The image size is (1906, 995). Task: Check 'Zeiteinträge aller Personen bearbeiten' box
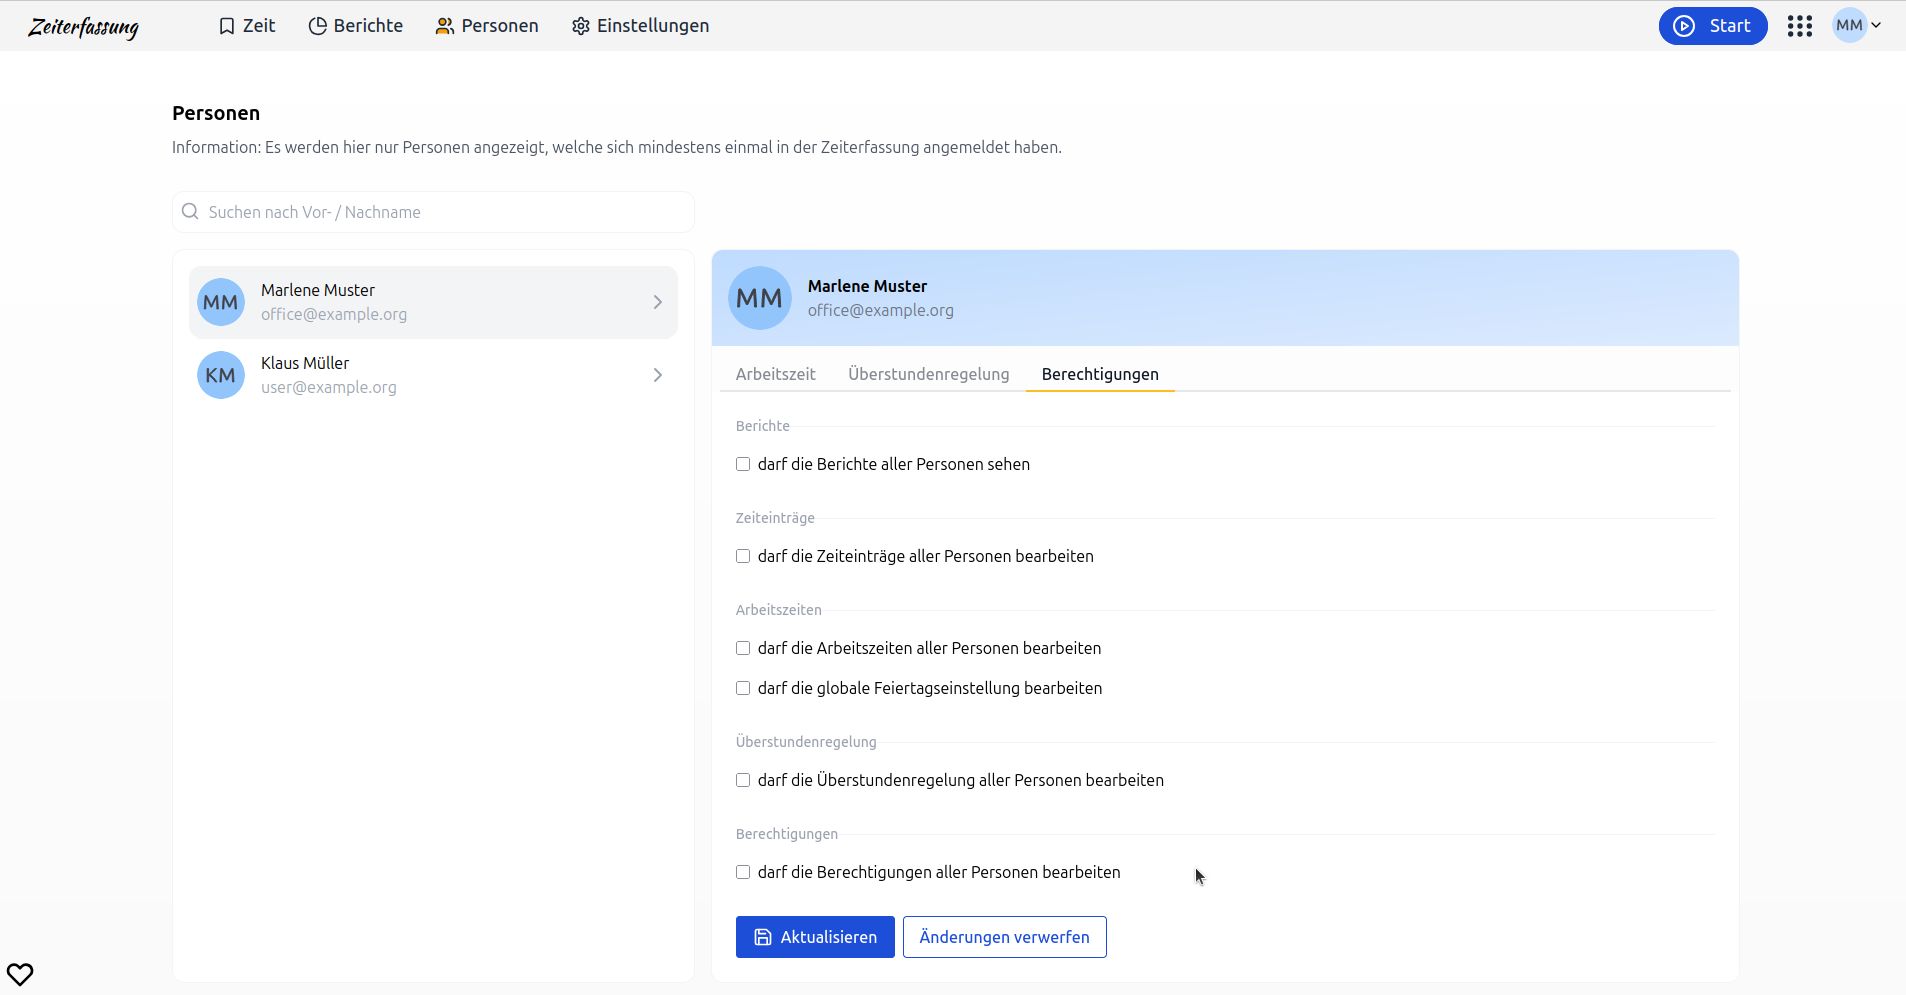coord(743,556)
